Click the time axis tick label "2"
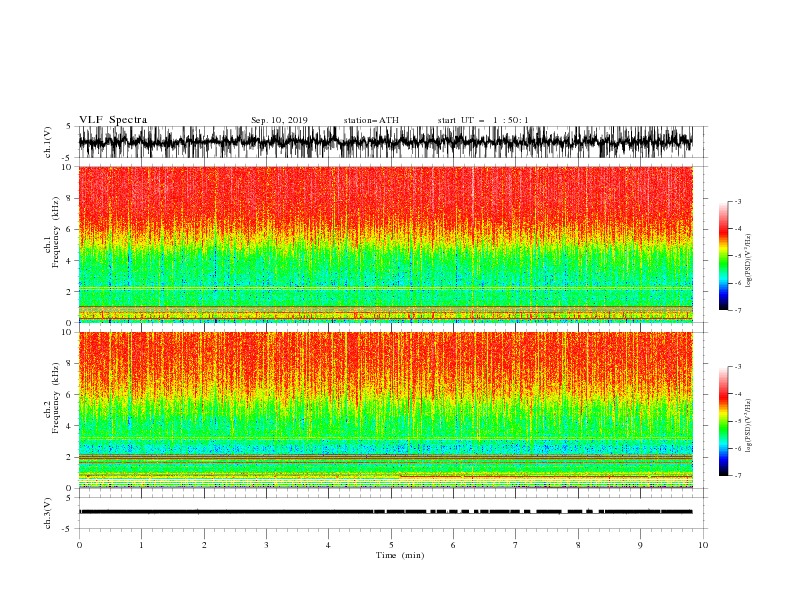This screenshot has height=612, width=792. 204,545
